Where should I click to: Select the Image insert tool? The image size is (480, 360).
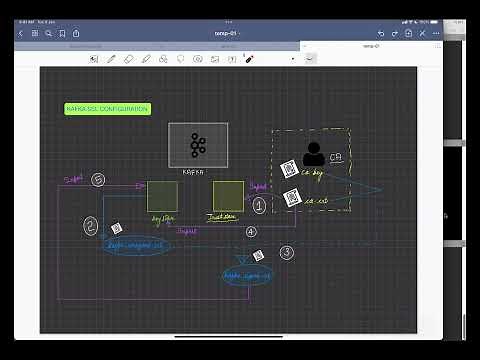(x=215, y=59)
